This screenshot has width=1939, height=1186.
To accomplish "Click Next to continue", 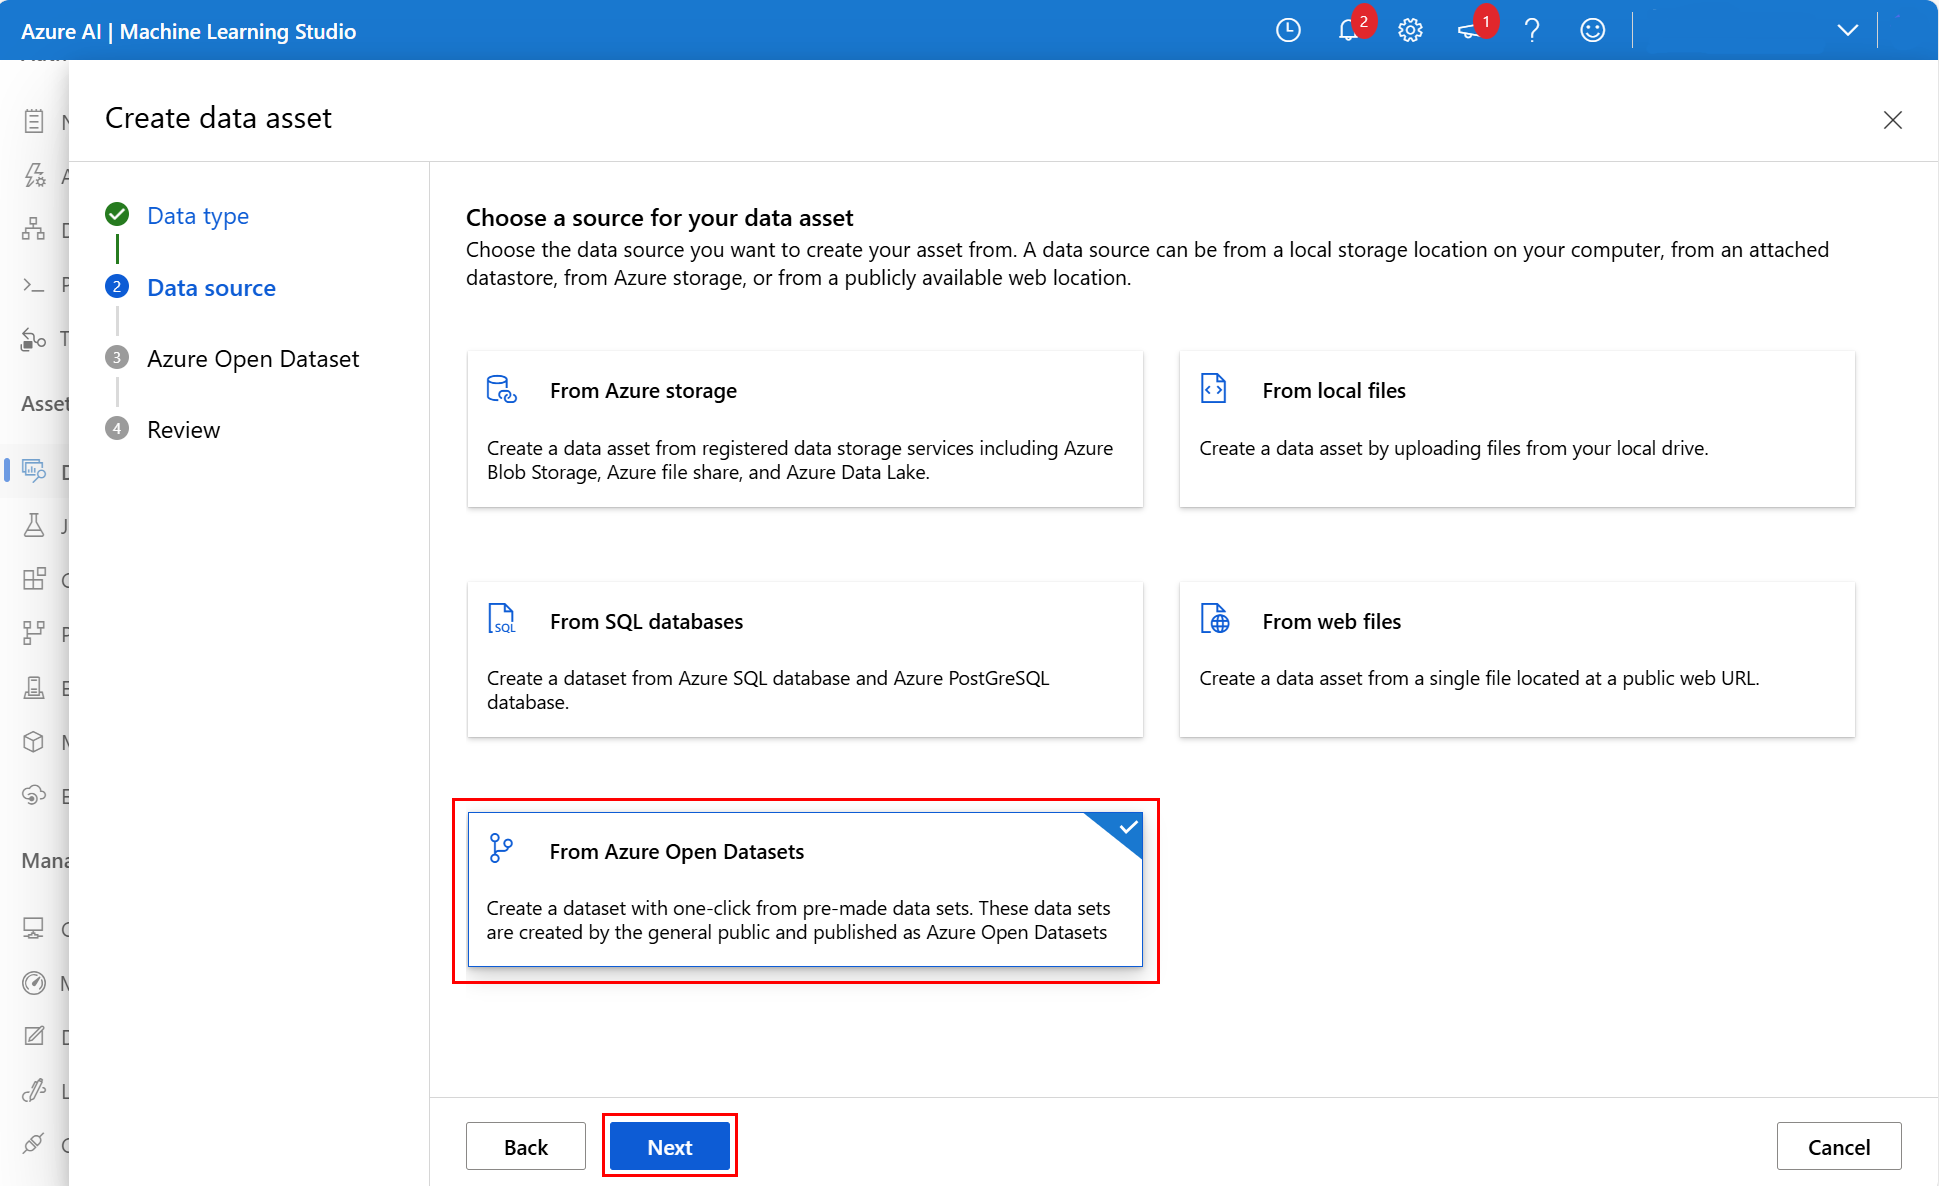I will 669,1146.
